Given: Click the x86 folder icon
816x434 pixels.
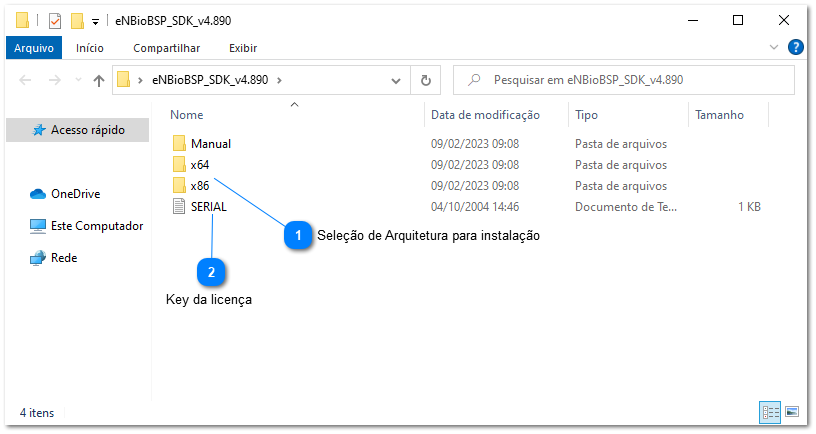Looking at the screenshot, I should point(179,185).
